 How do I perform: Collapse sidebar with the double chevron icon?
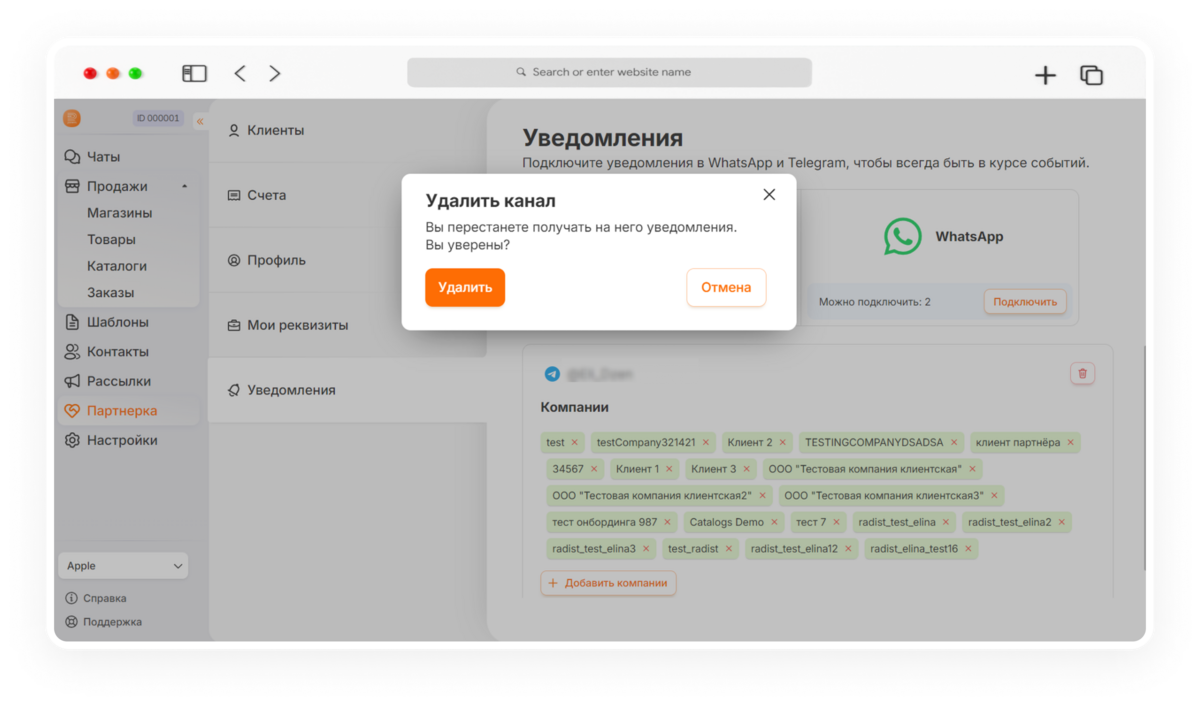pos(200,121)
